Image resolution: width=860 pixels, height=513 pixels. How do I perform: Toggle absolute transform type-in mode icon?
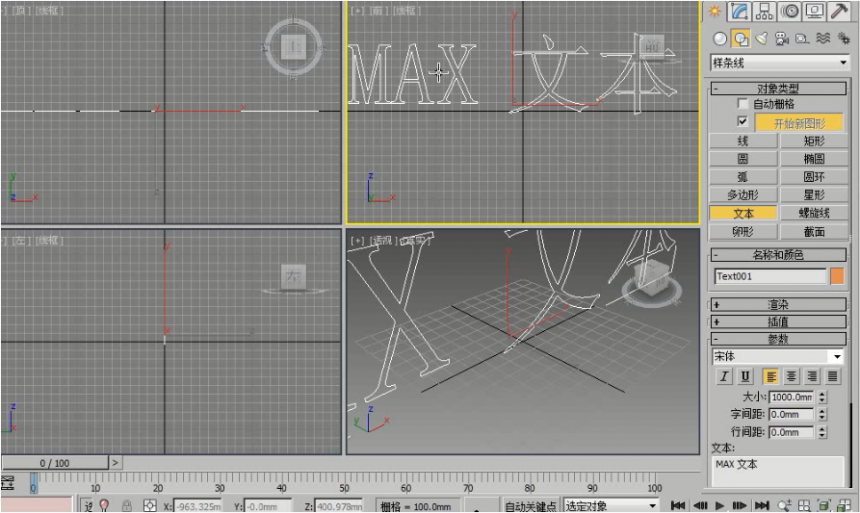pos(149,505)
